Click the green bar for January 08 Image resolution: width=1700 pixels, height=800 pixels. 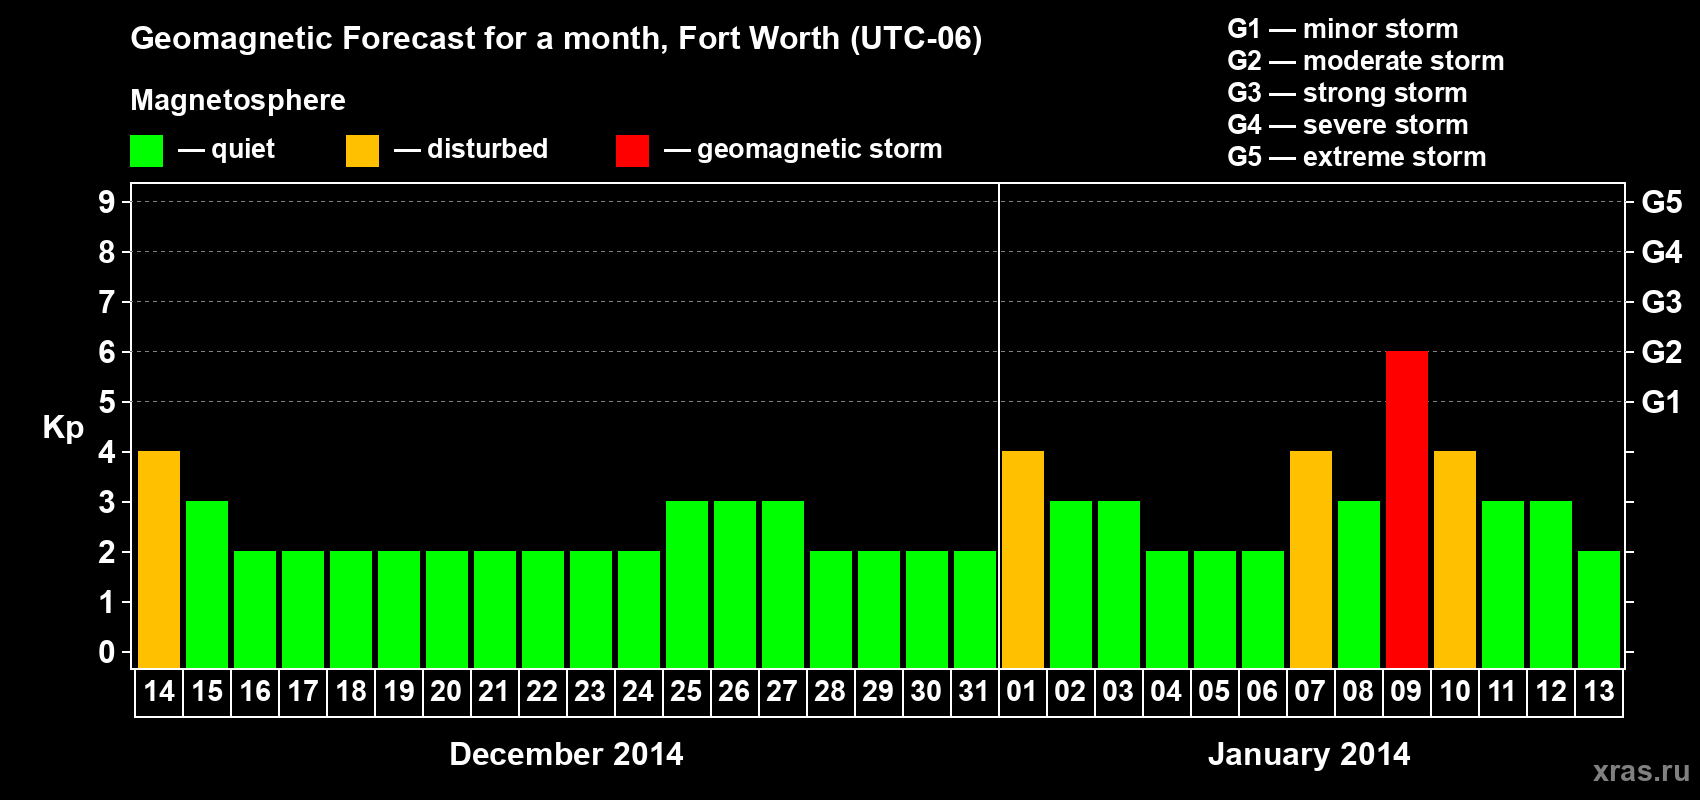pos(1359,585)
